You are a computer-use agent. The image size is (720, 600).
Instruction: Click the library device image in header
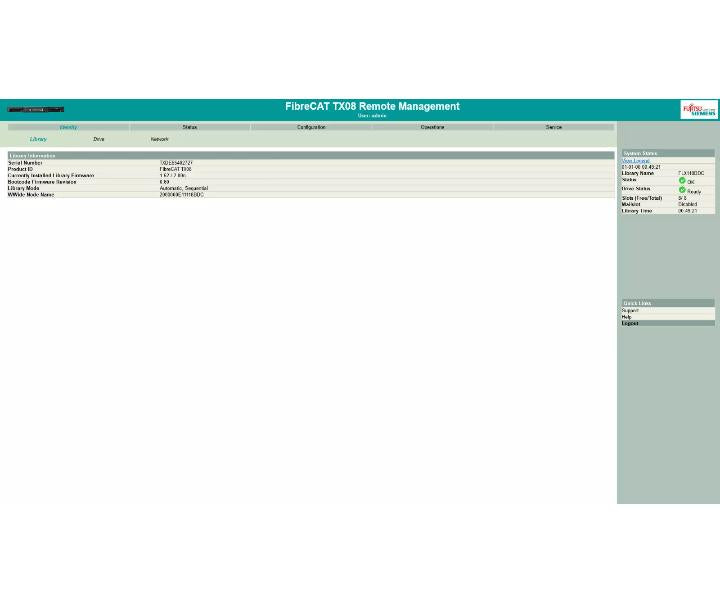pos(36,109)
